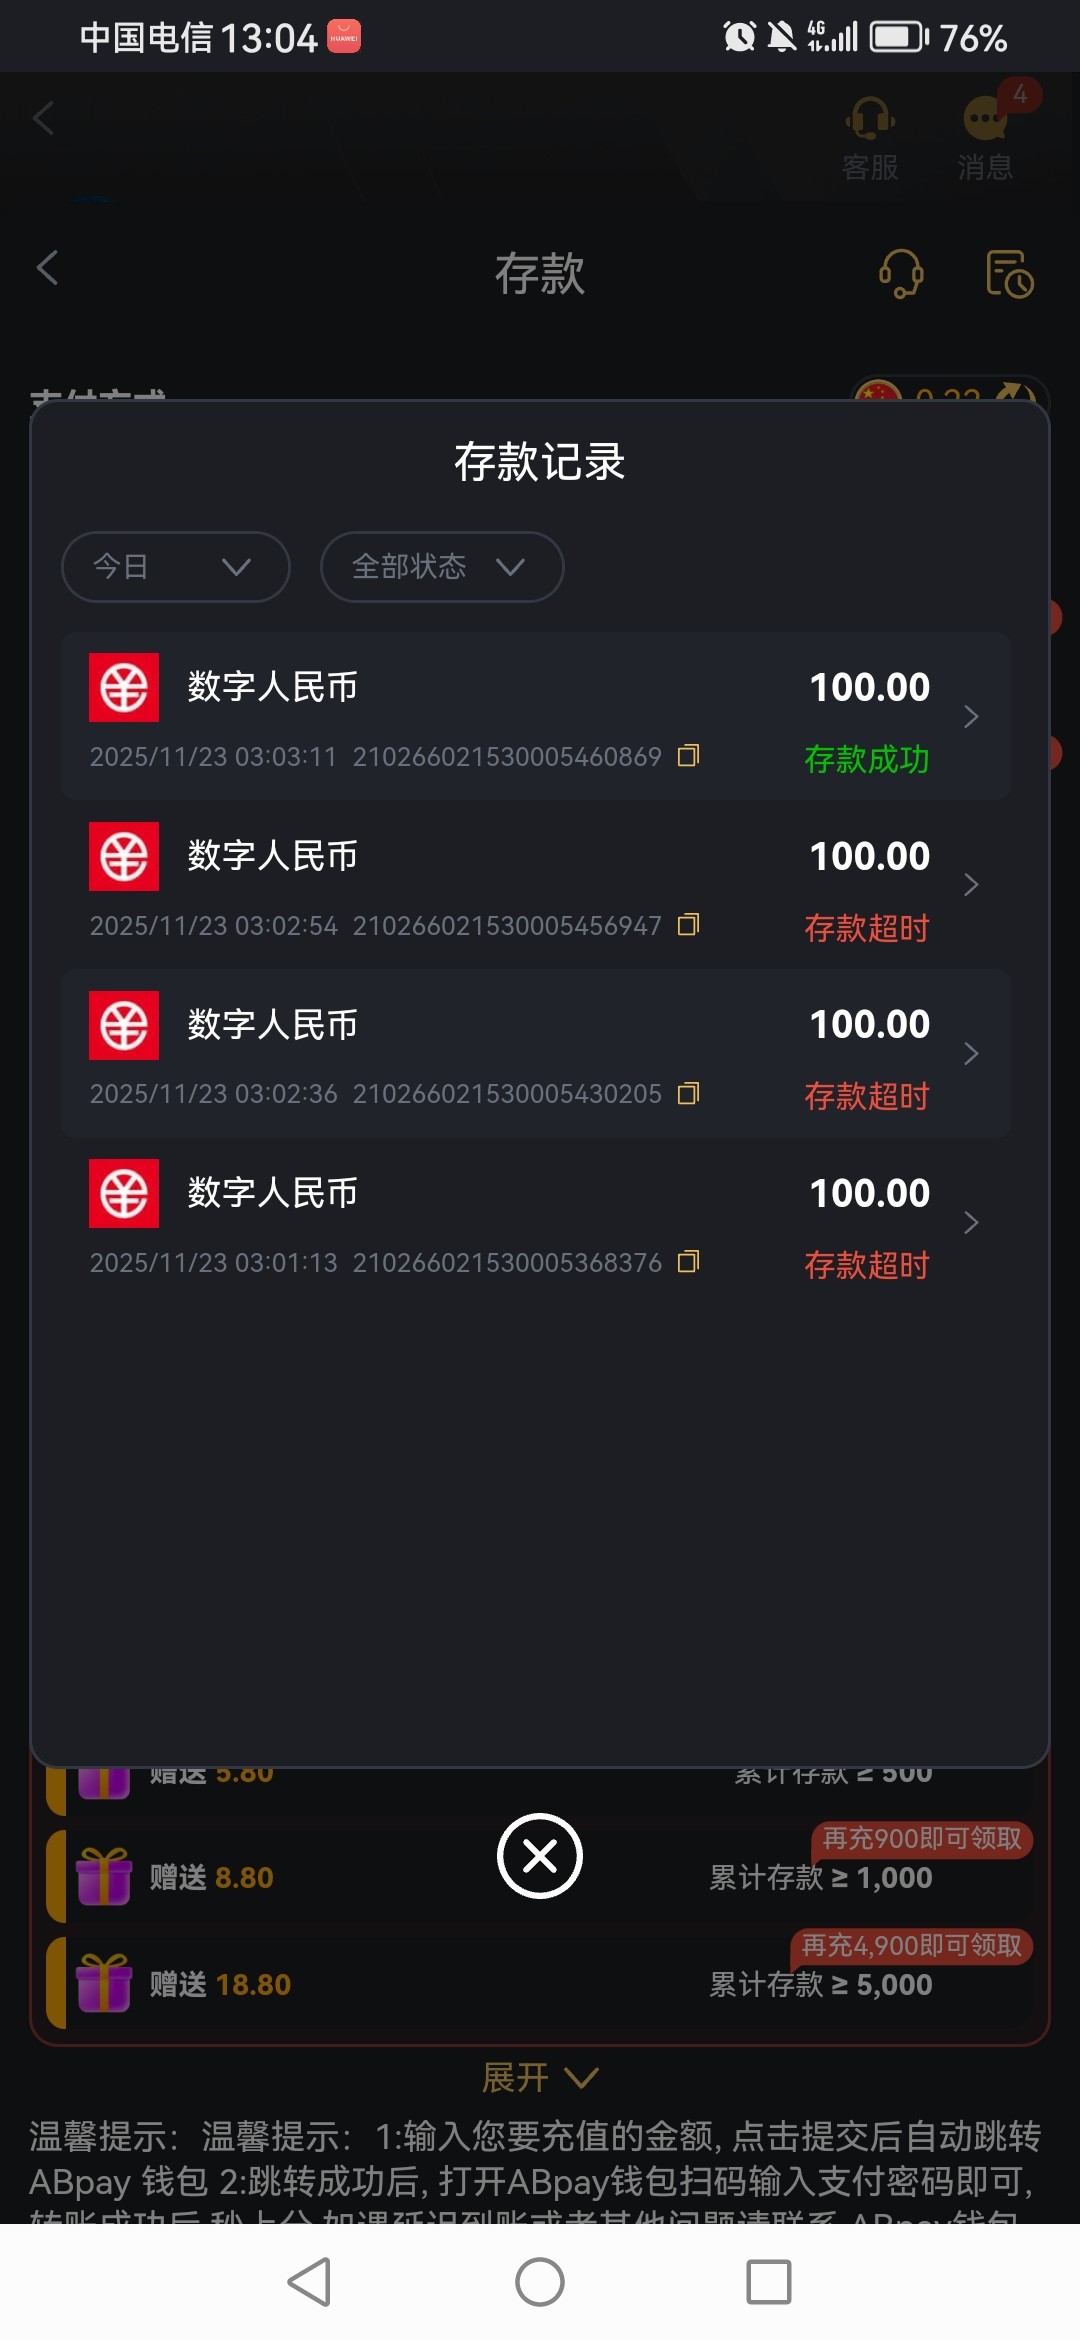This screenshot has height=2340, width=1080.
Task: Tap back arrow beside 存款 title
Action: coord(47,268)
